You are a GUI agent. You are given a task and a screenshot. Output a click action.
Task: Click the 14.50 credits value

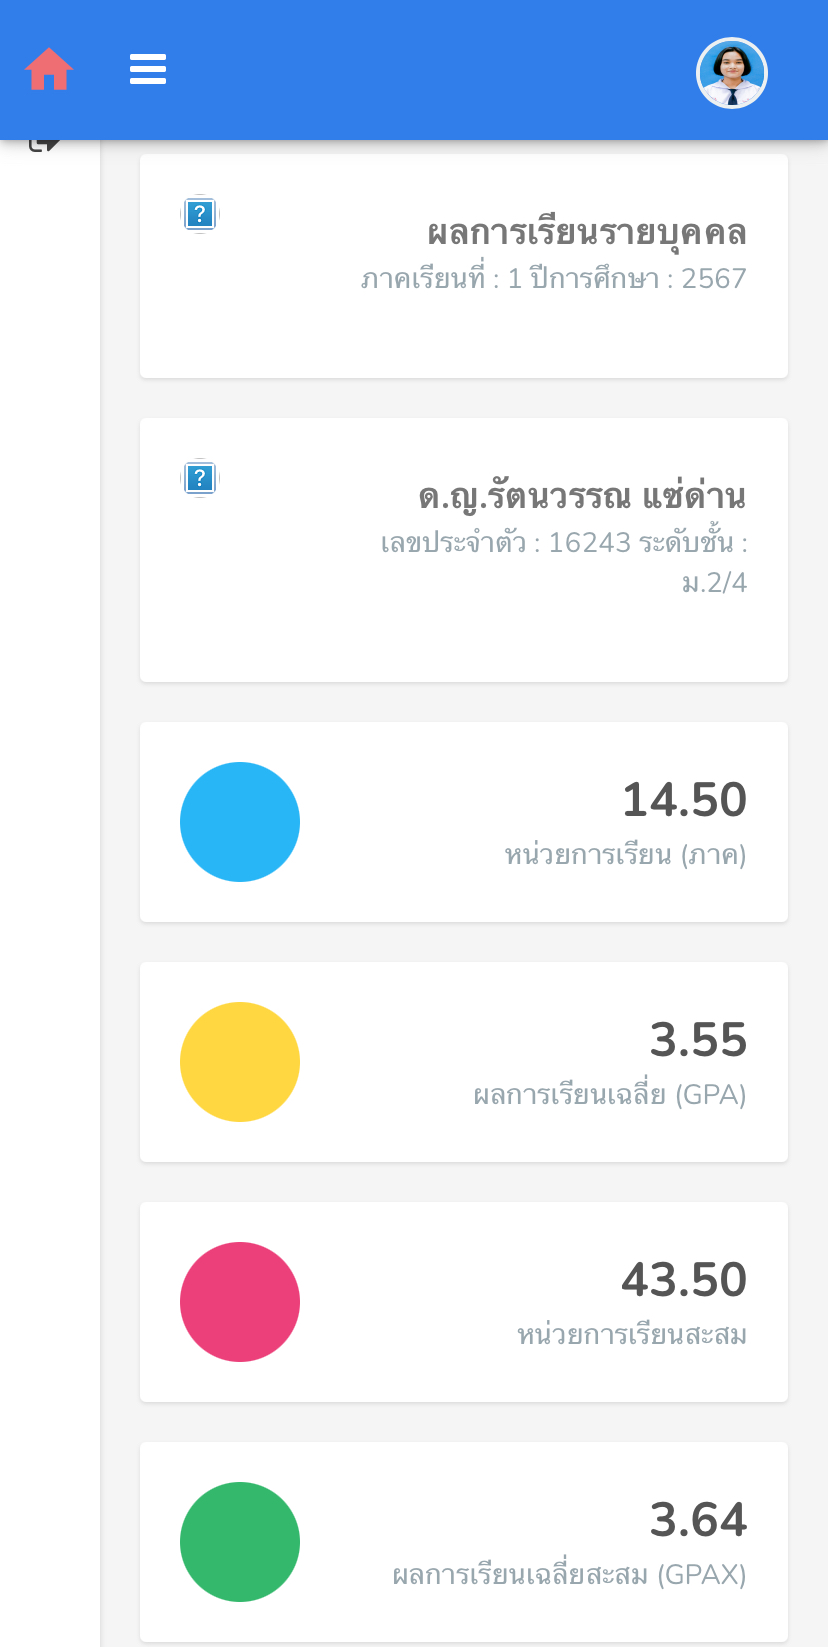(x=685, y=800)
